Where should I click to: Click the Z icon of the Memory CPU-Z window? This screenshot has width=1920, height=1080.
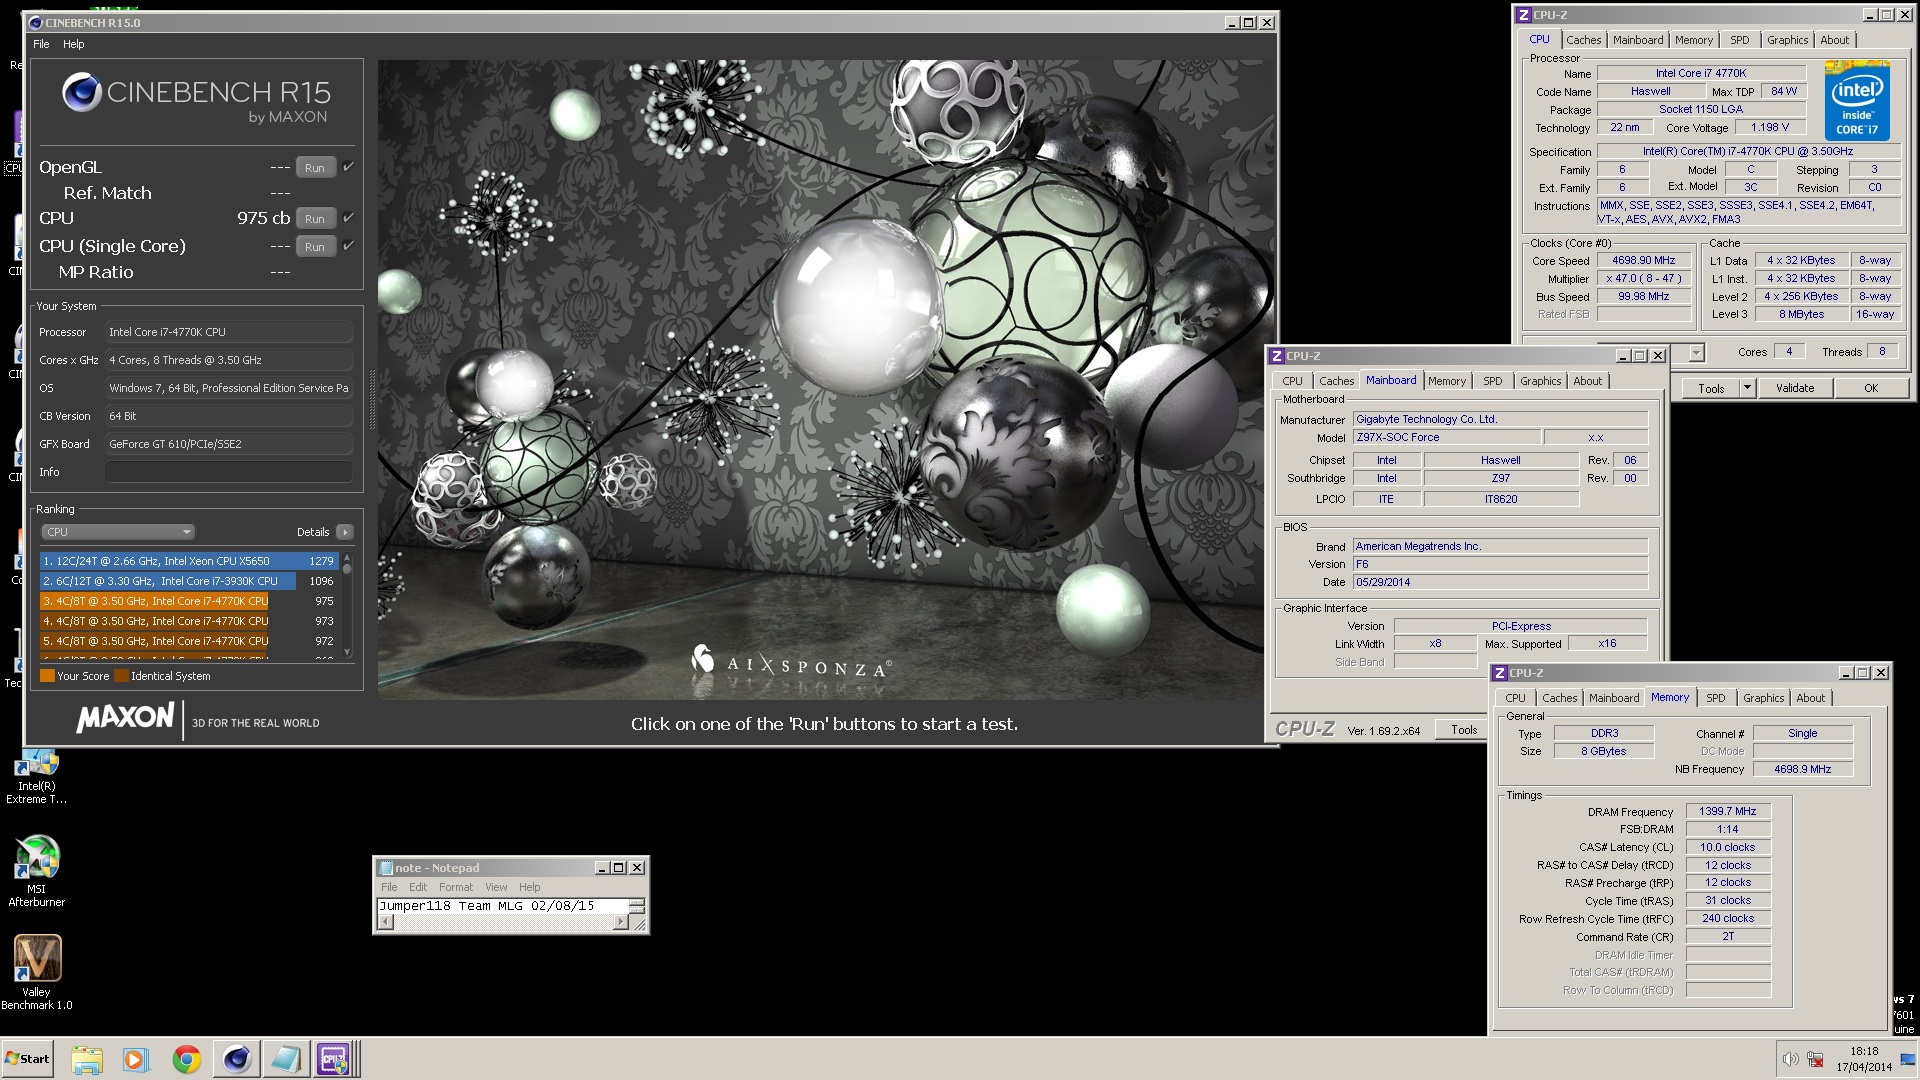pos(1500,673)
